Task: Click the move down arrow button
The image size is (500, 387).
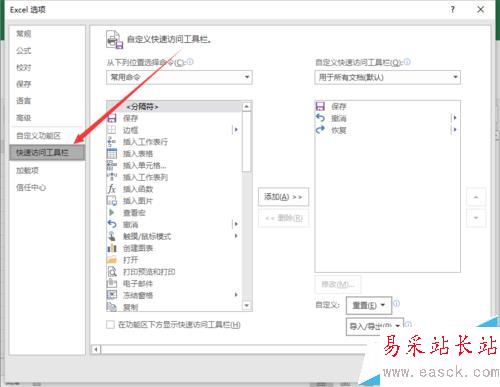Action: (x=476, y=218)
